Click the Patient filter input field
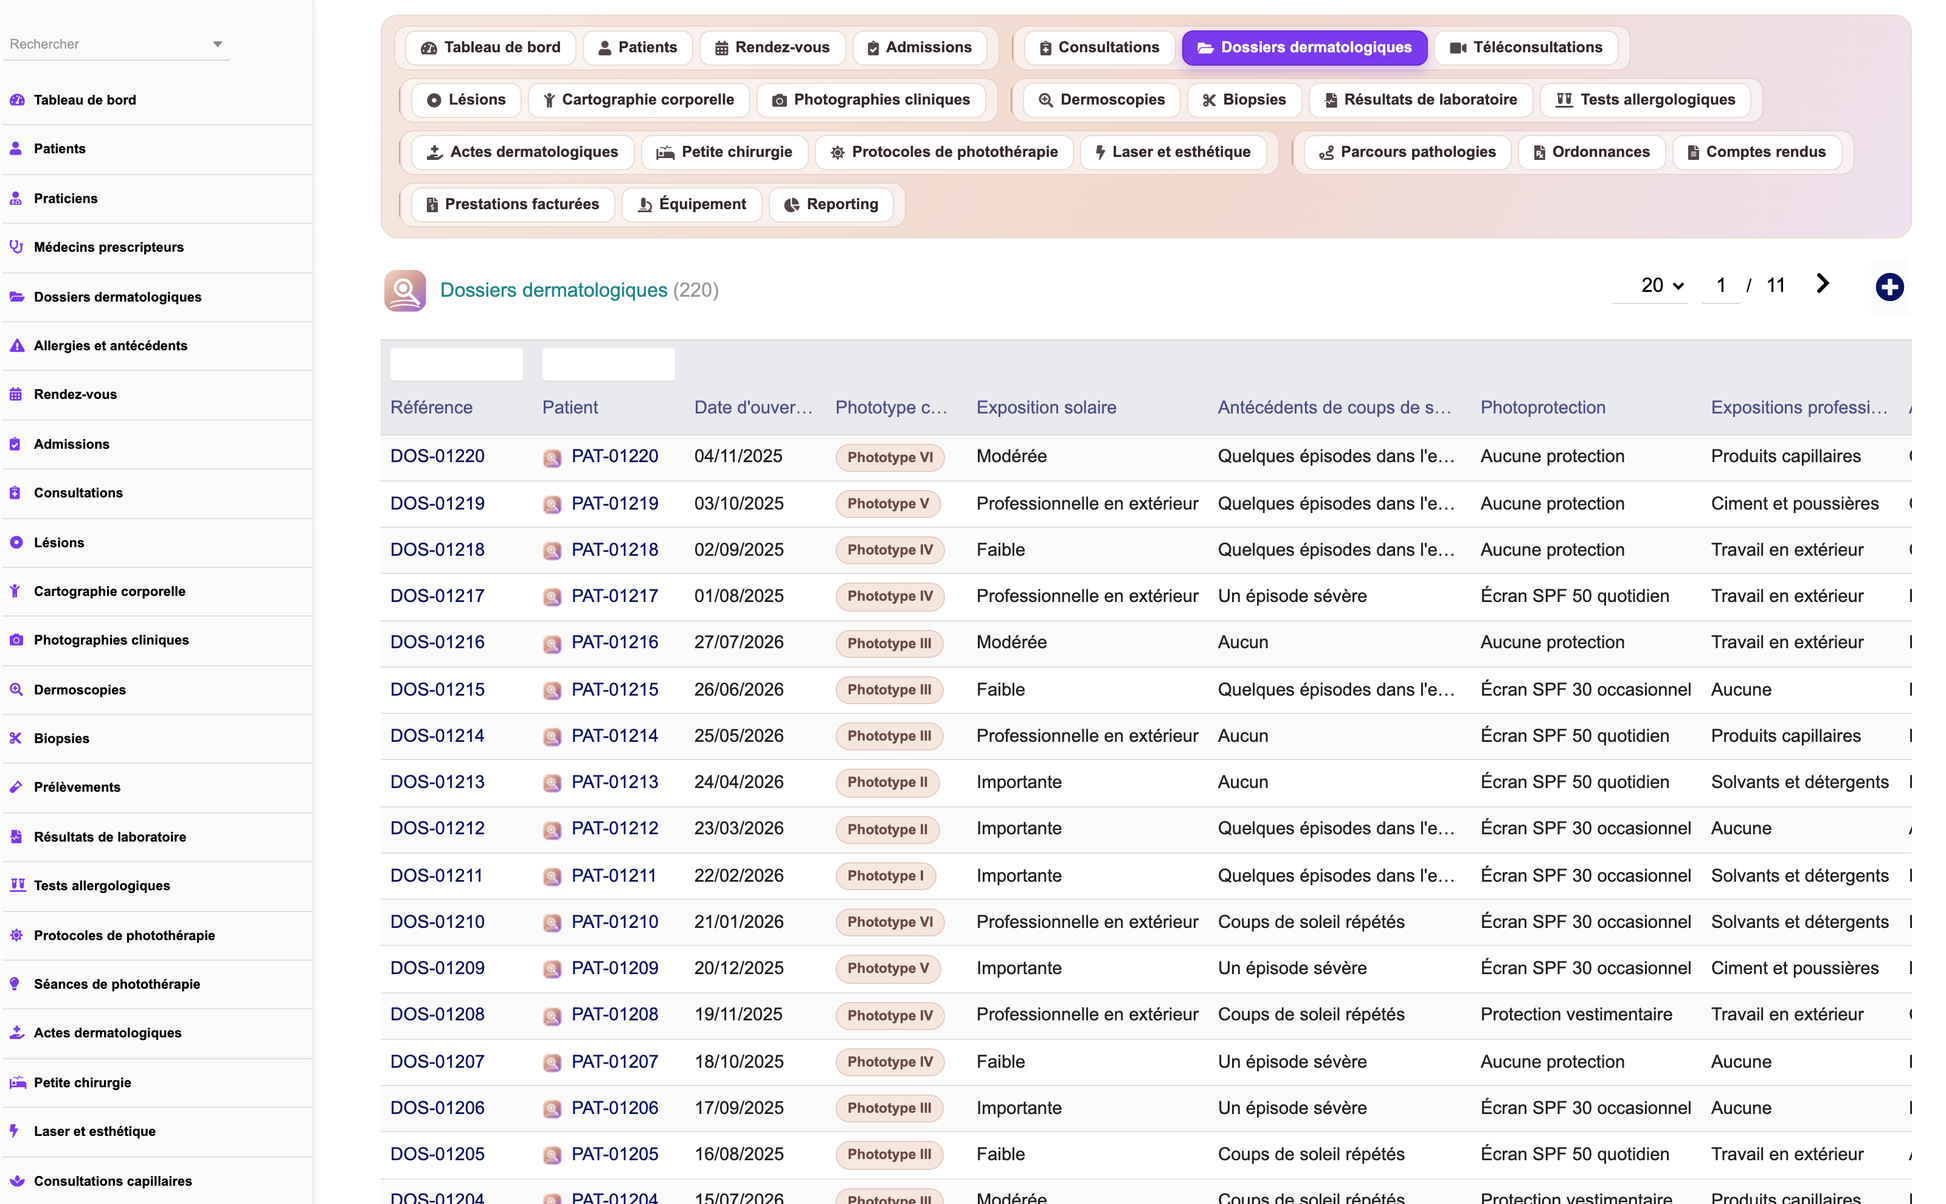 pos(608,364)
